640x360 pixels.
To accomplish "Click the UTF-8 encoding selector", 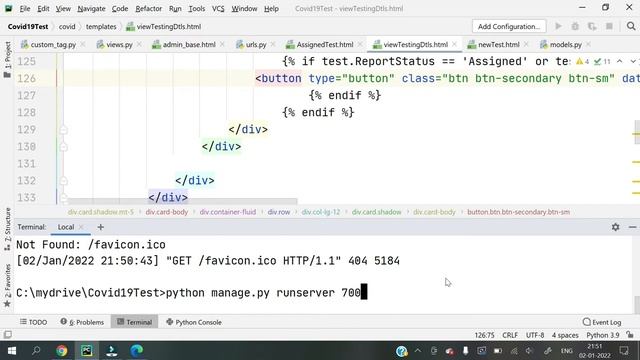I will (535, 335).
